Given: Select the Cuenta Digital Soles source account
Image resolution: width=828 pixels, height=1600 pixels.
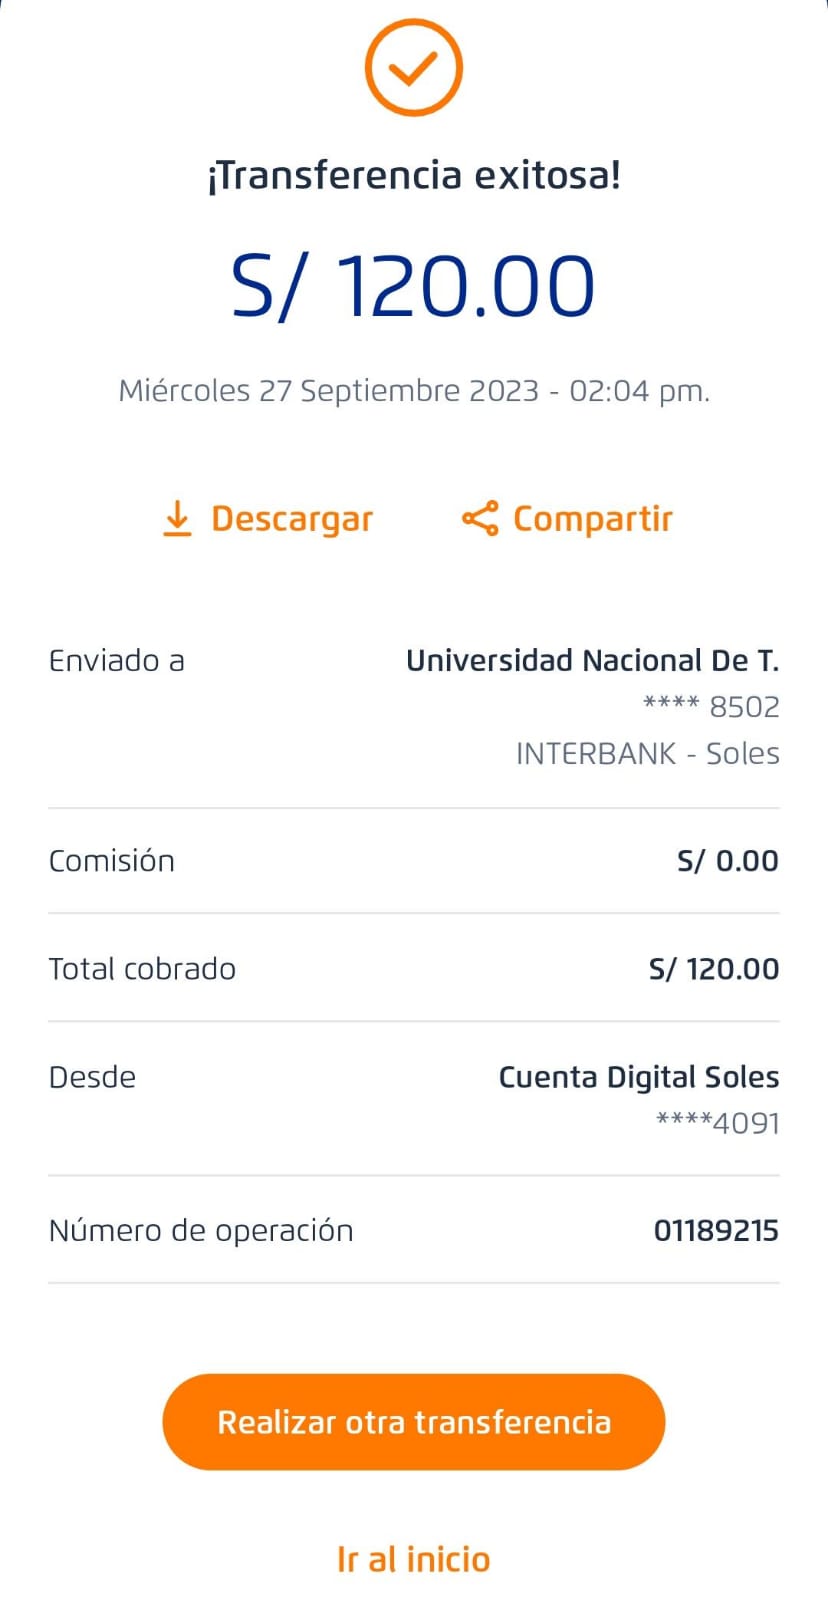Looking at the screenshot, I should tap(638, 1077).
